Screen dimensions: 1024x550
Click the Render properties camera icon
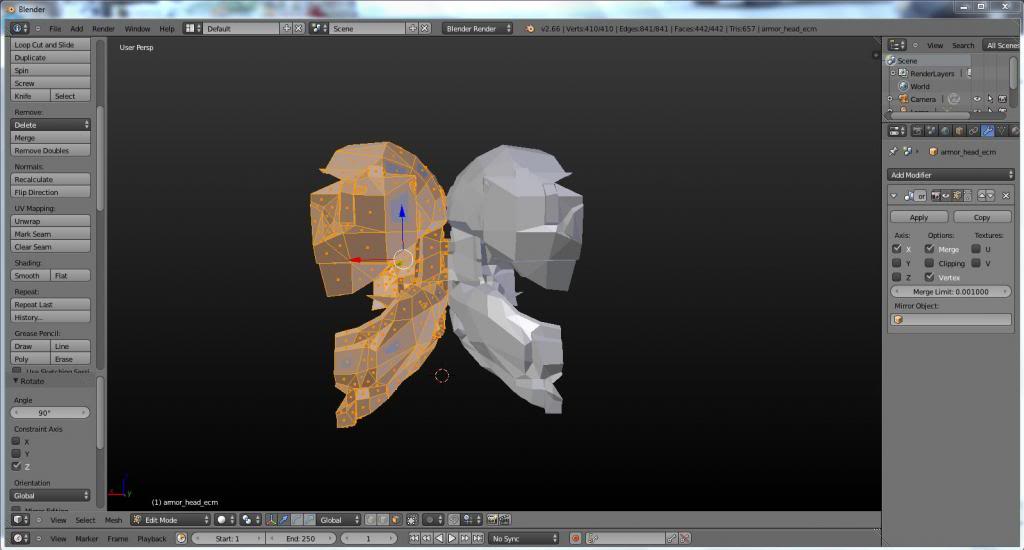[915, 130]
